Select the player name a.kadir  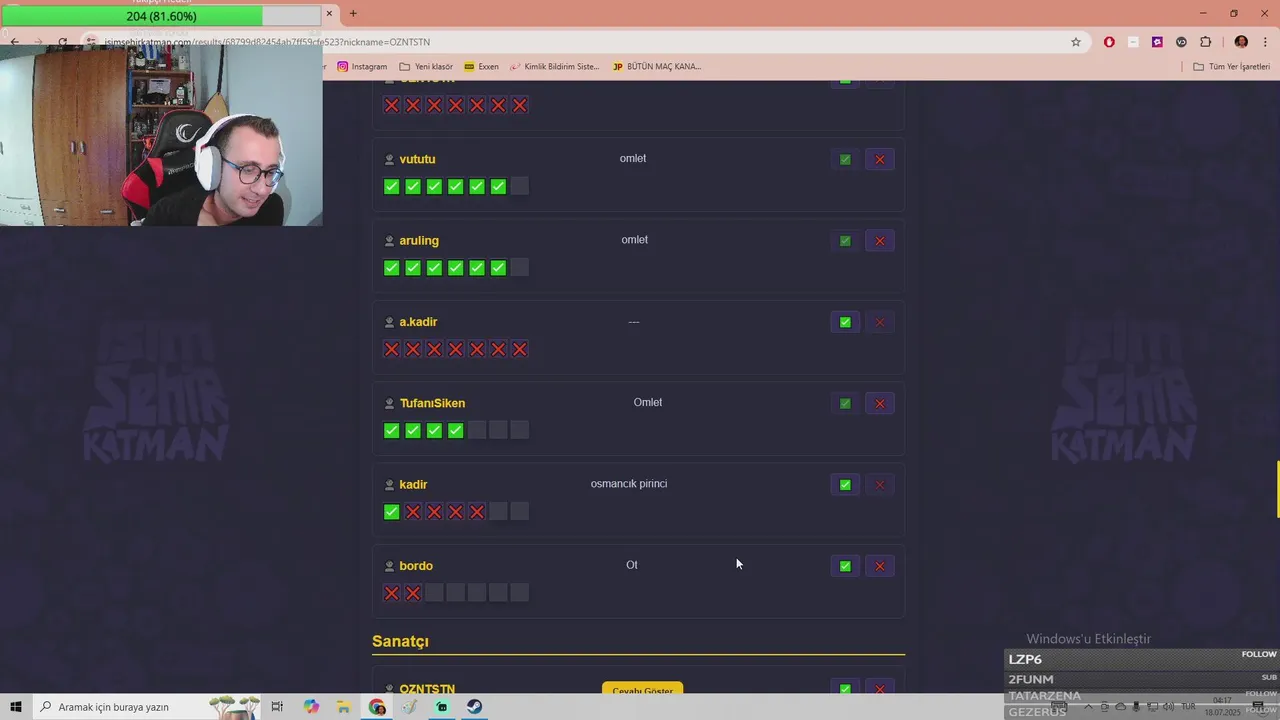click(418, 322)
